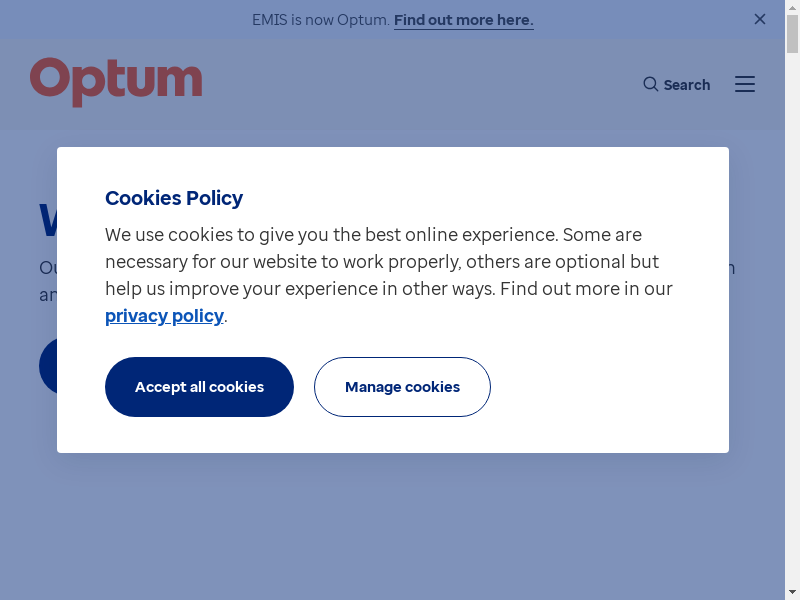800x600 pixels.
Task: Open the privacy policy link
Action: (x=164, y=316)
